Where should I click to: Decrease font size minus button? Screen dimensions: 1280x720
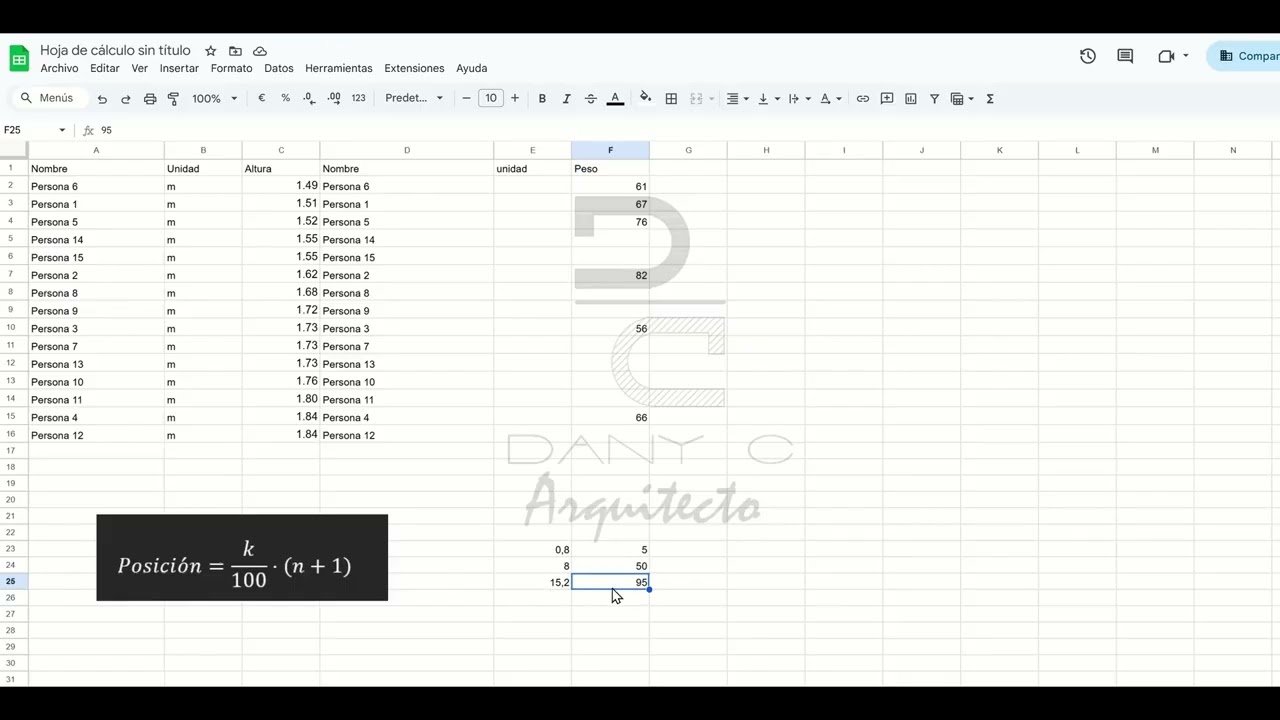click(466, 98)
